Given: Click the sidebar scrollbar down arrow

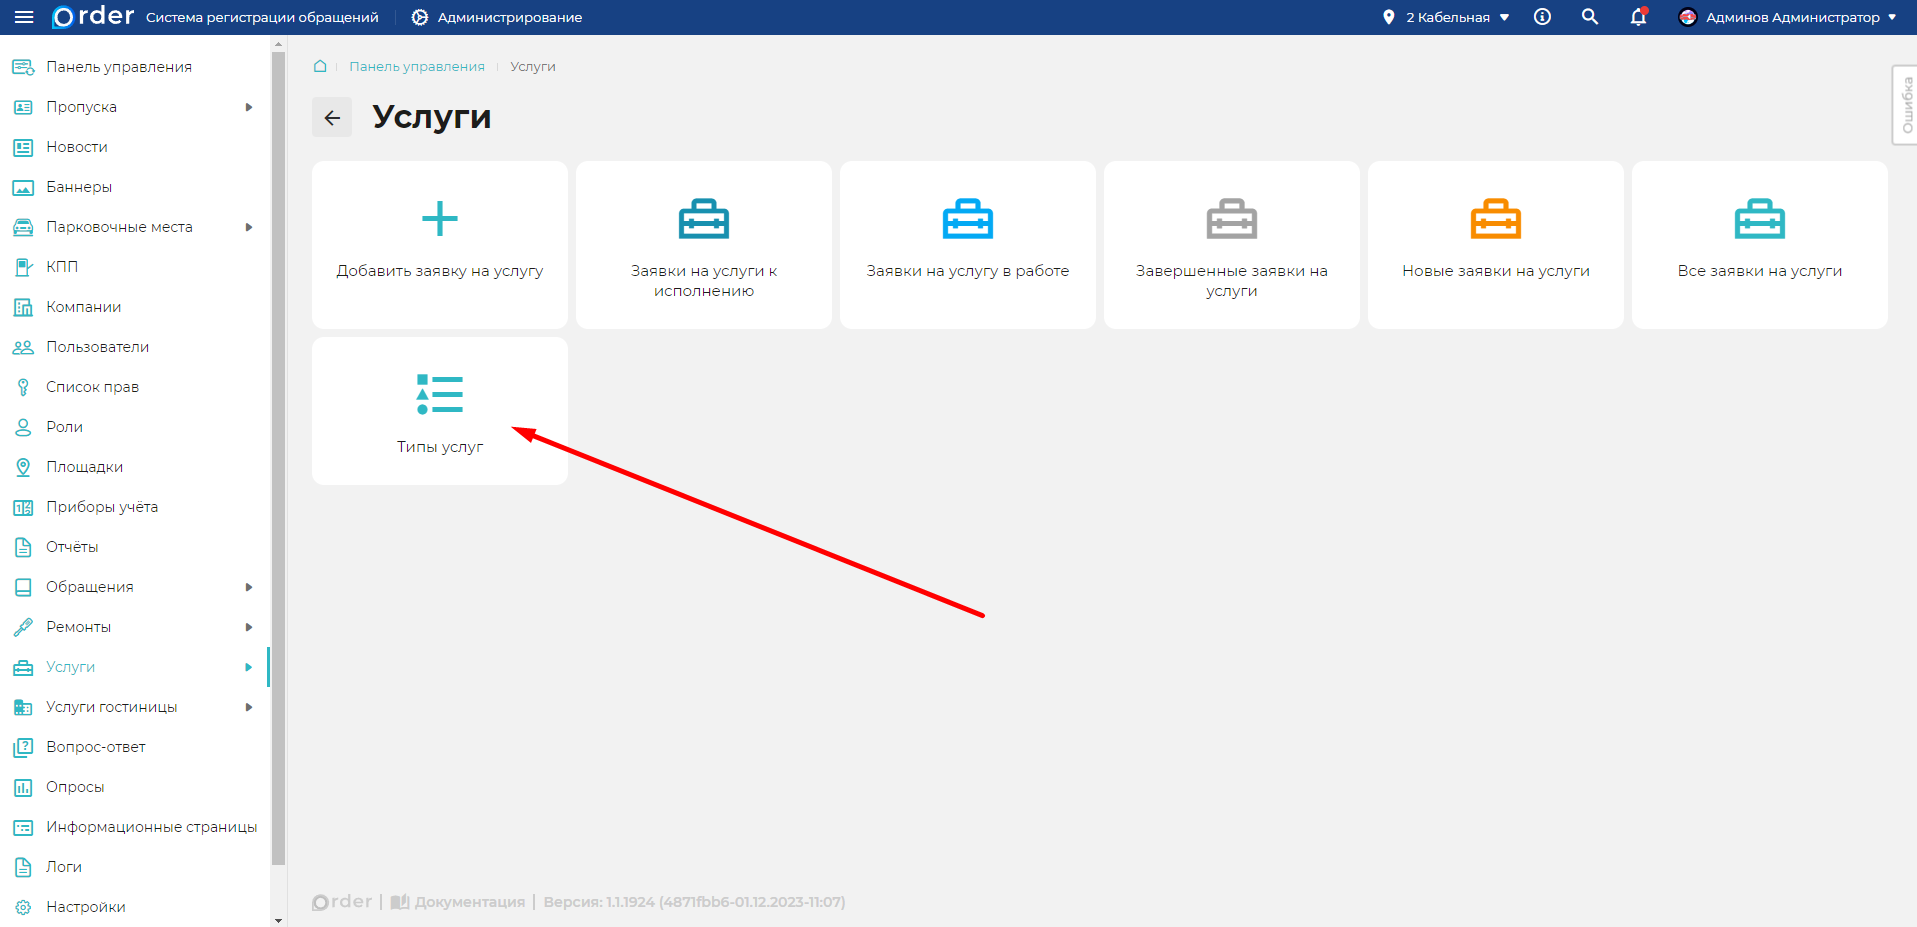Looking at the screenshot, I should pos(278,920).
